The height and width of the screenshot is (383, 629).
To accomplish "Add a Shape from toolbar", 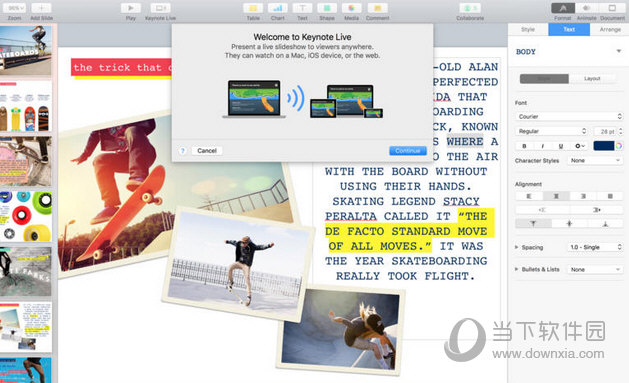I will point(327,8).
